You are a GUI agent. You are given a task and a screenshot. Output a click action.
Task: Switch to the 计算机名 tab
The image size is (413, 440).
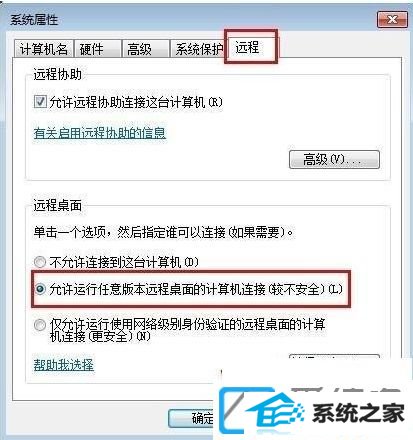point(44,49)
